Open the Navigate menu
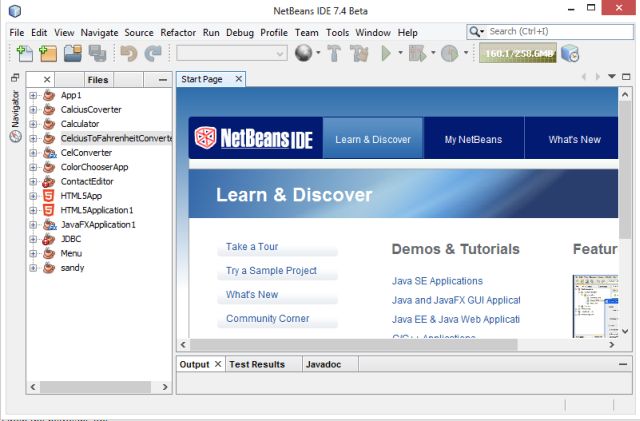Screen dimensions: 640x421 (99, 33)
